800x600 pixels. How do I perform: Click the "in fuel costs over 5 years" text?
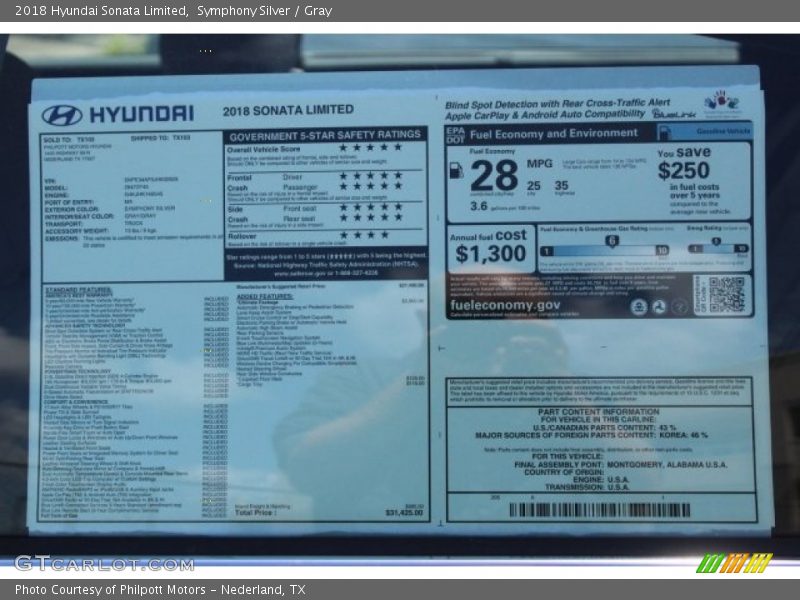click(x=694, y=191)
